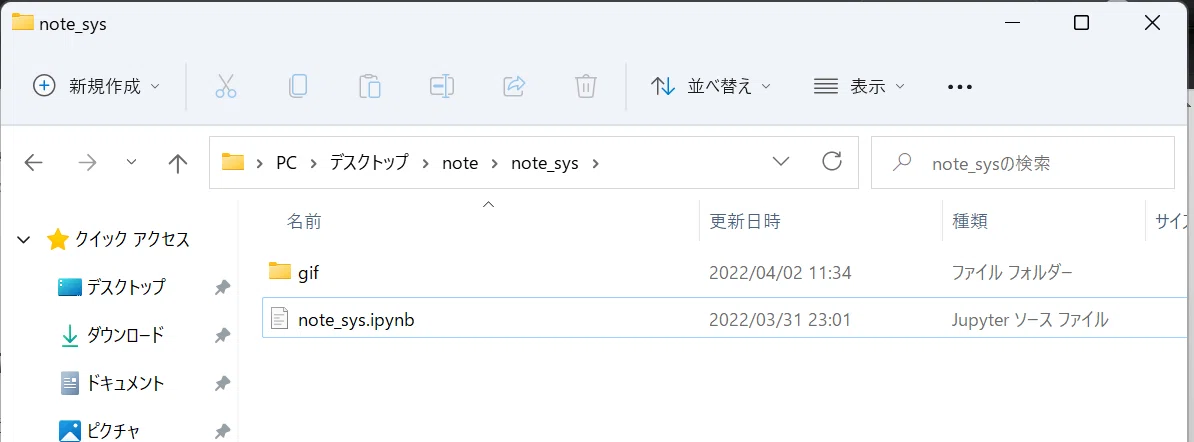Open the 表示 view dropdown

tap(859, 86)
